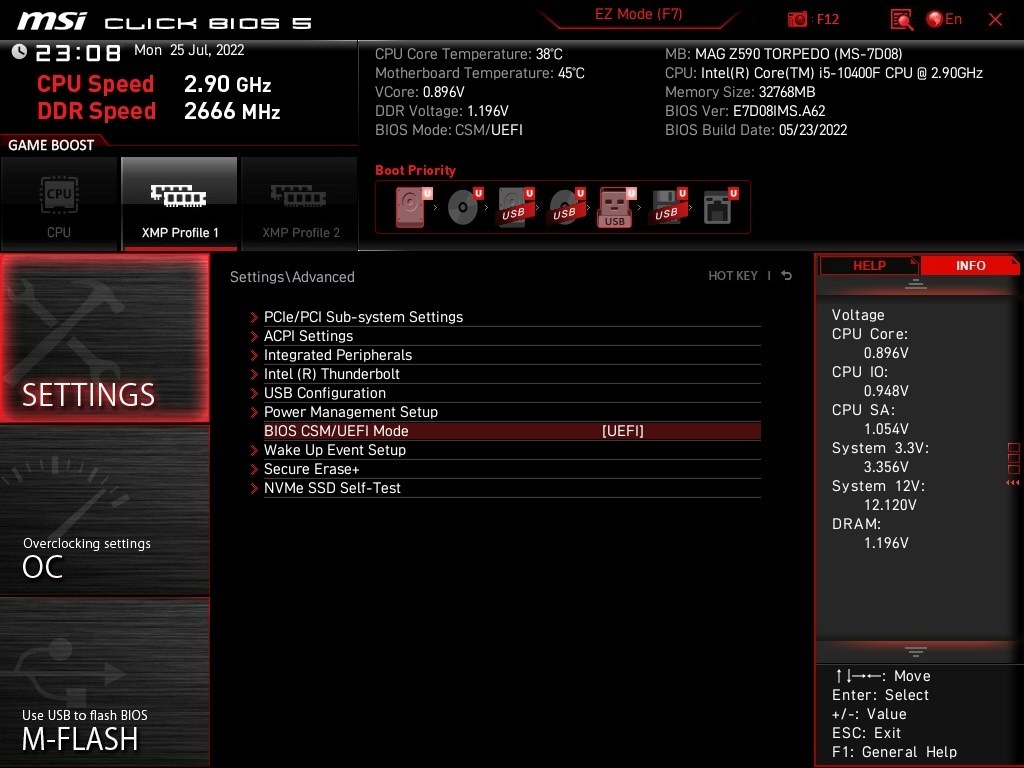Select the USB CD/DVD drive boot icon

(x=564, y=207)
